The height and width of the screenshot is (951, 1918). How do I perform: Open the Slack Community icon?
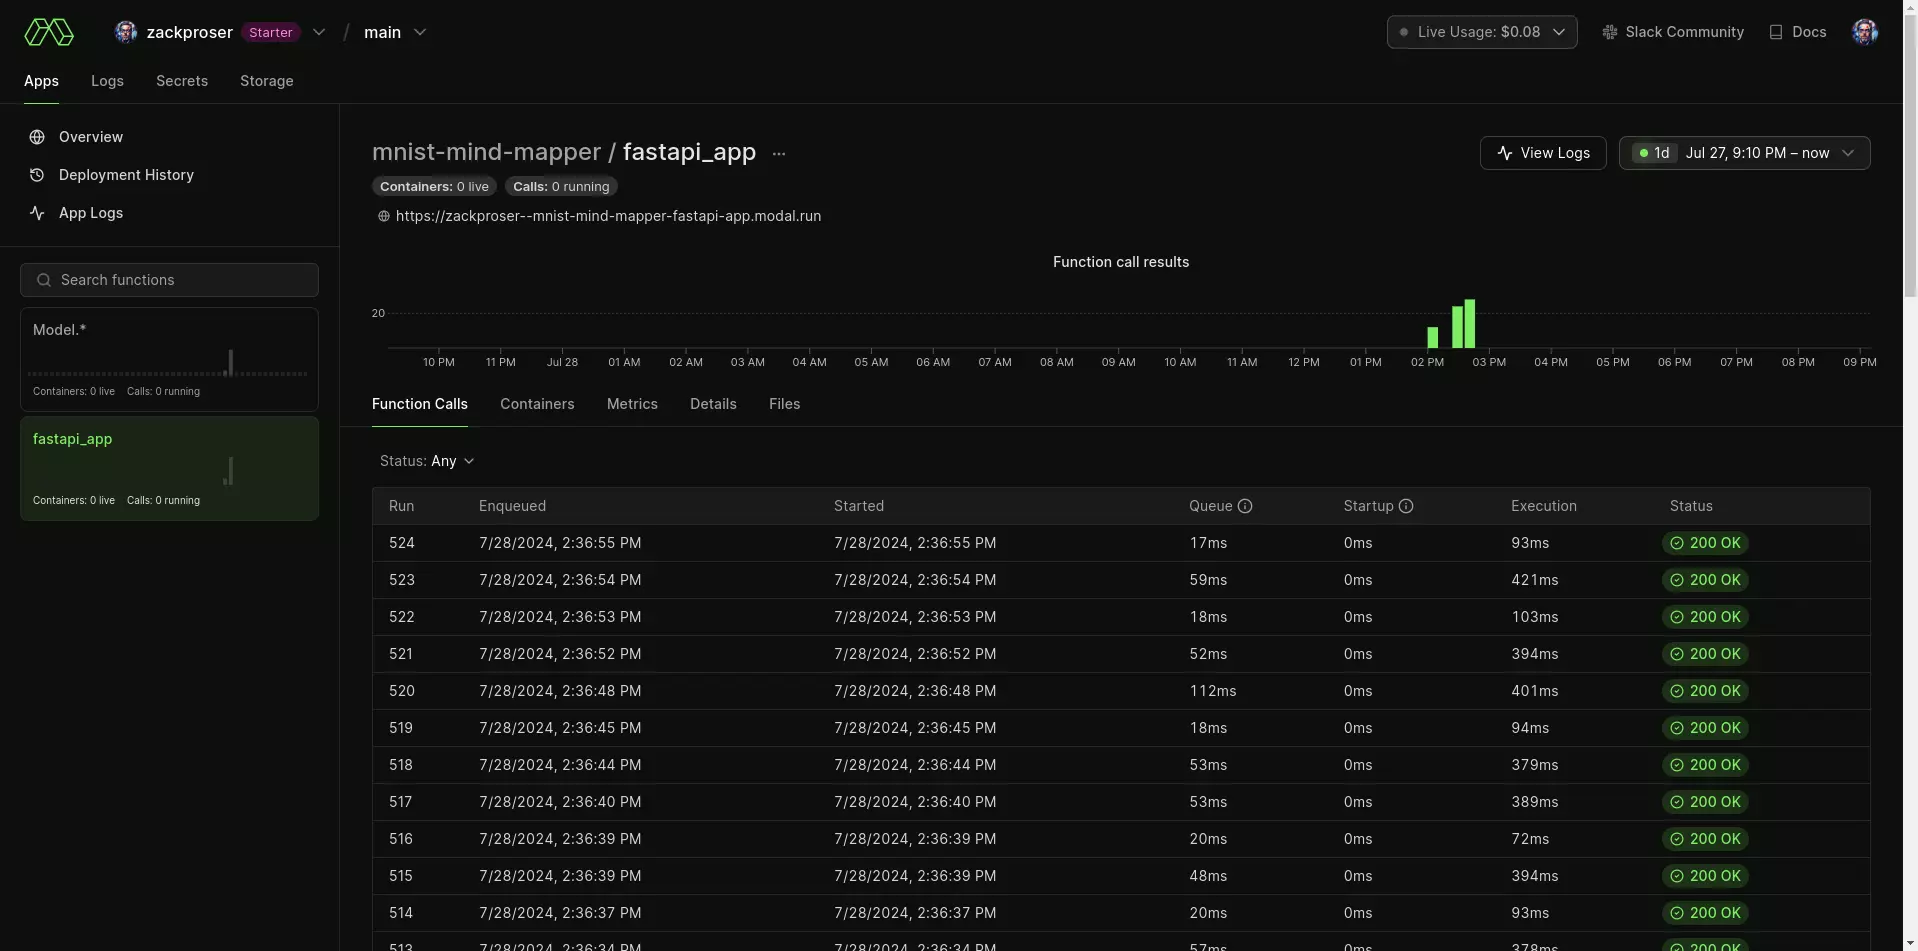click(1611, 31)
